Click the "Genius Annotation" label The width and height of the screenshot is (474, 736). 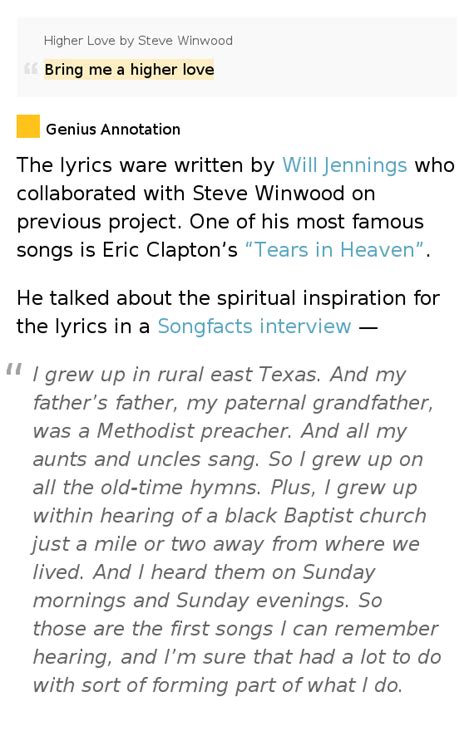pyautogui.click(x=113, y=129)
